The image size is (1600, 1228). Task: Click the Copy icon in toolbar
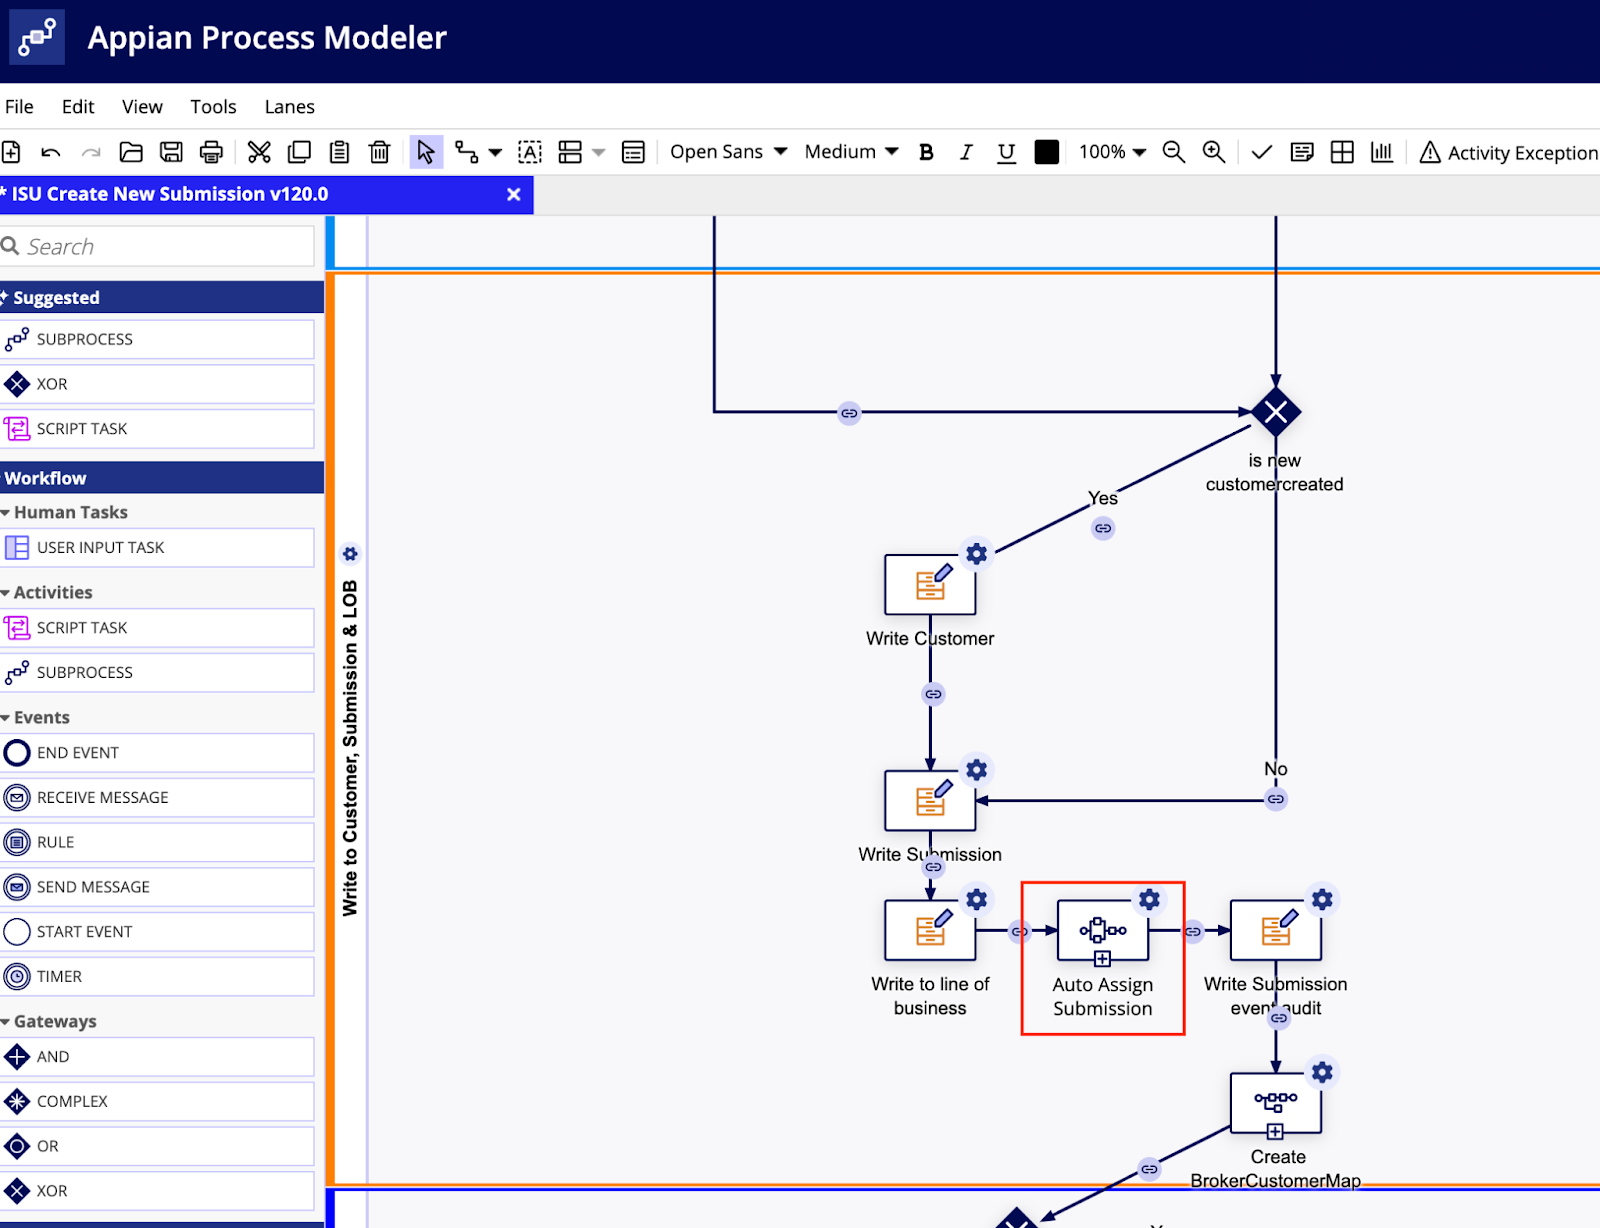pos(299,152)
